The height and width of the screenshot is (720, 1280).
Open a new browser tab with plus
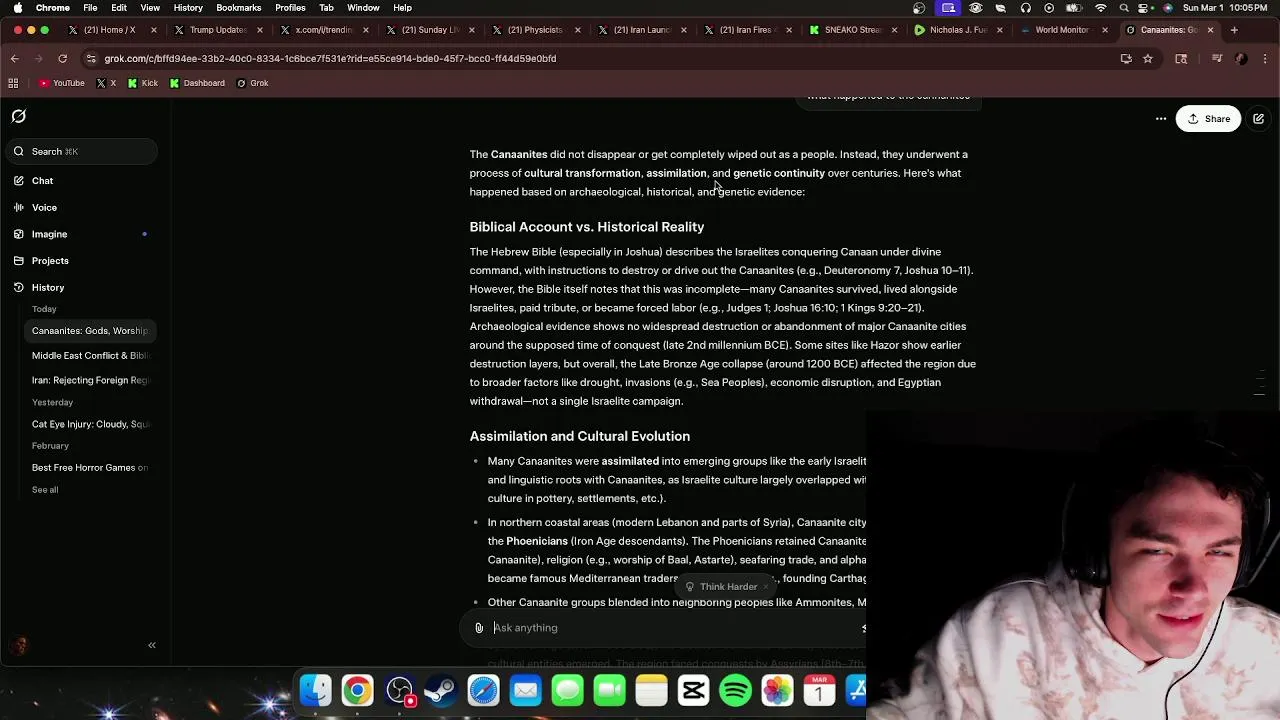click(1234, 30)
